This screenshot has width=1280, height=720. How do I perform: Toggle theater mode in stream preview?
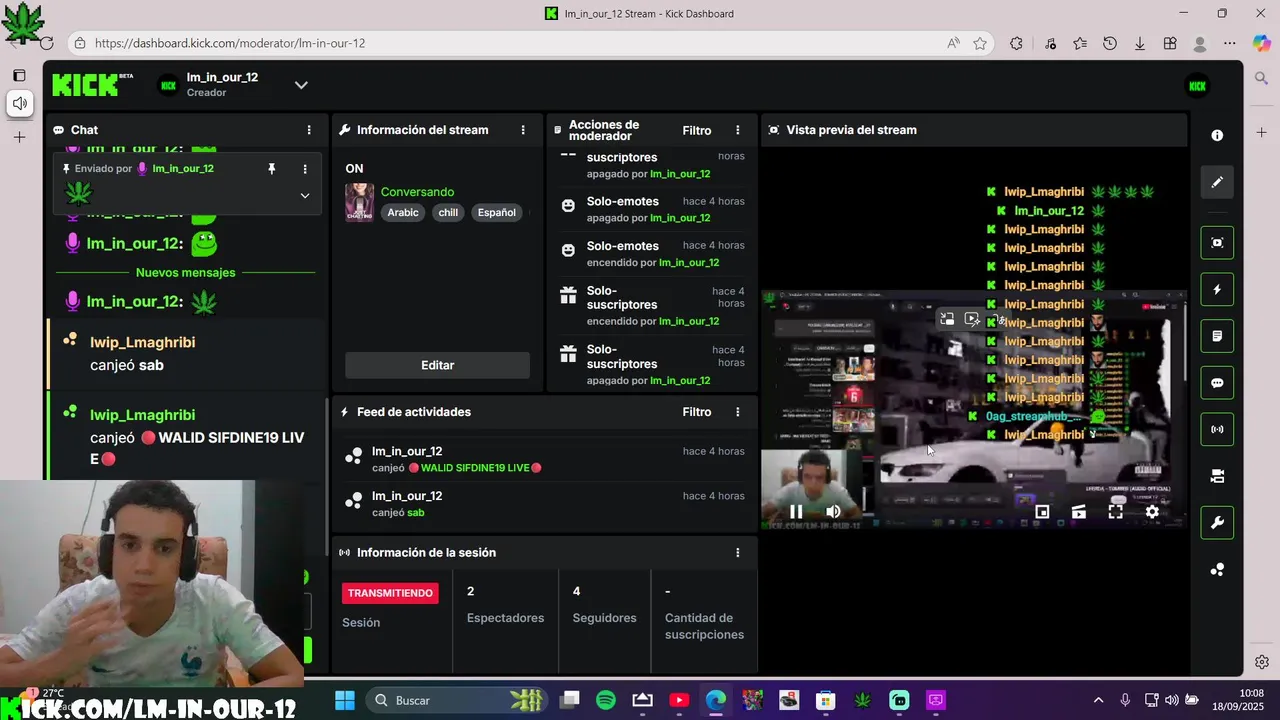[x=1079, y=512]
